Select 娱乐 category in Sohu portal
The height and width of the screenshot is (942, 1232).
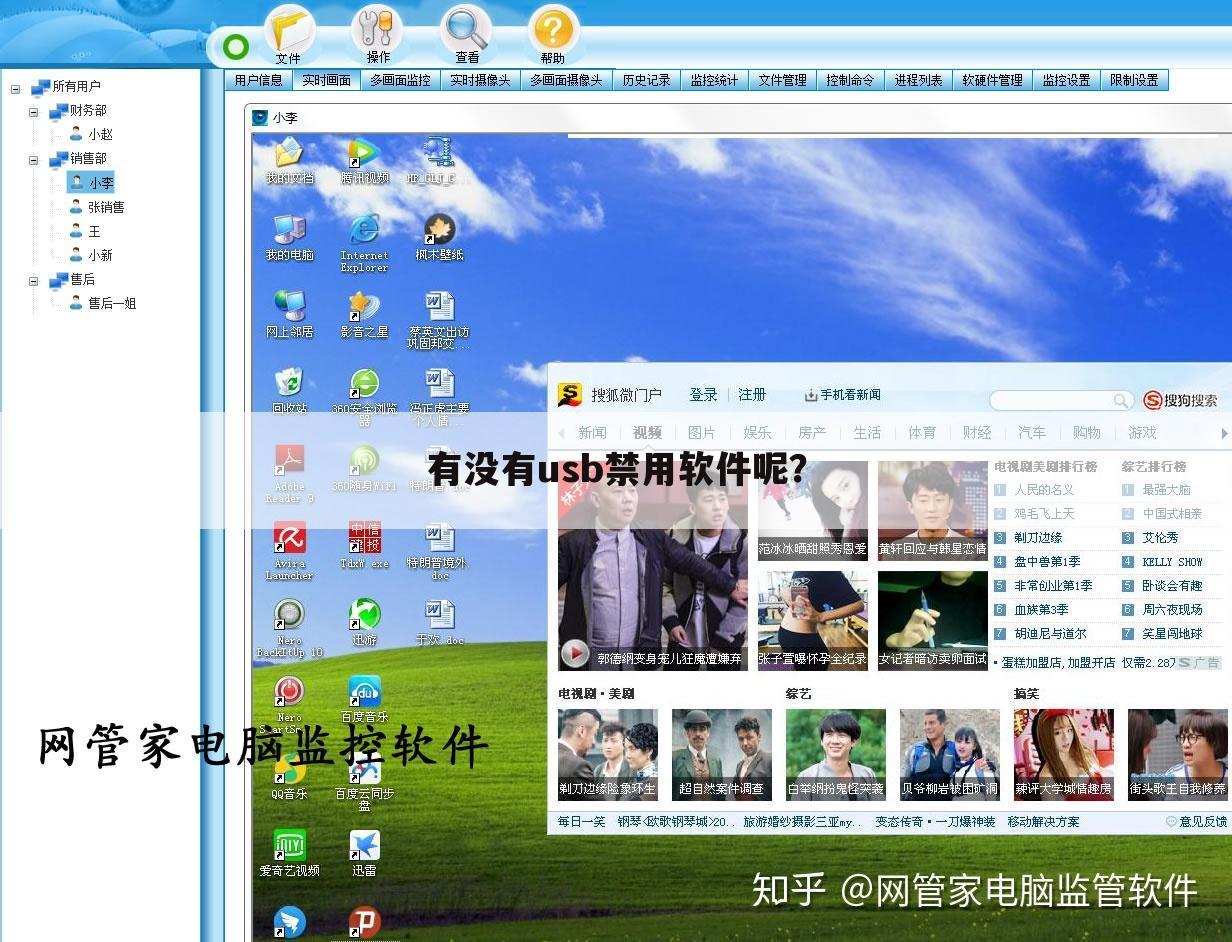(x=757, y=433)
